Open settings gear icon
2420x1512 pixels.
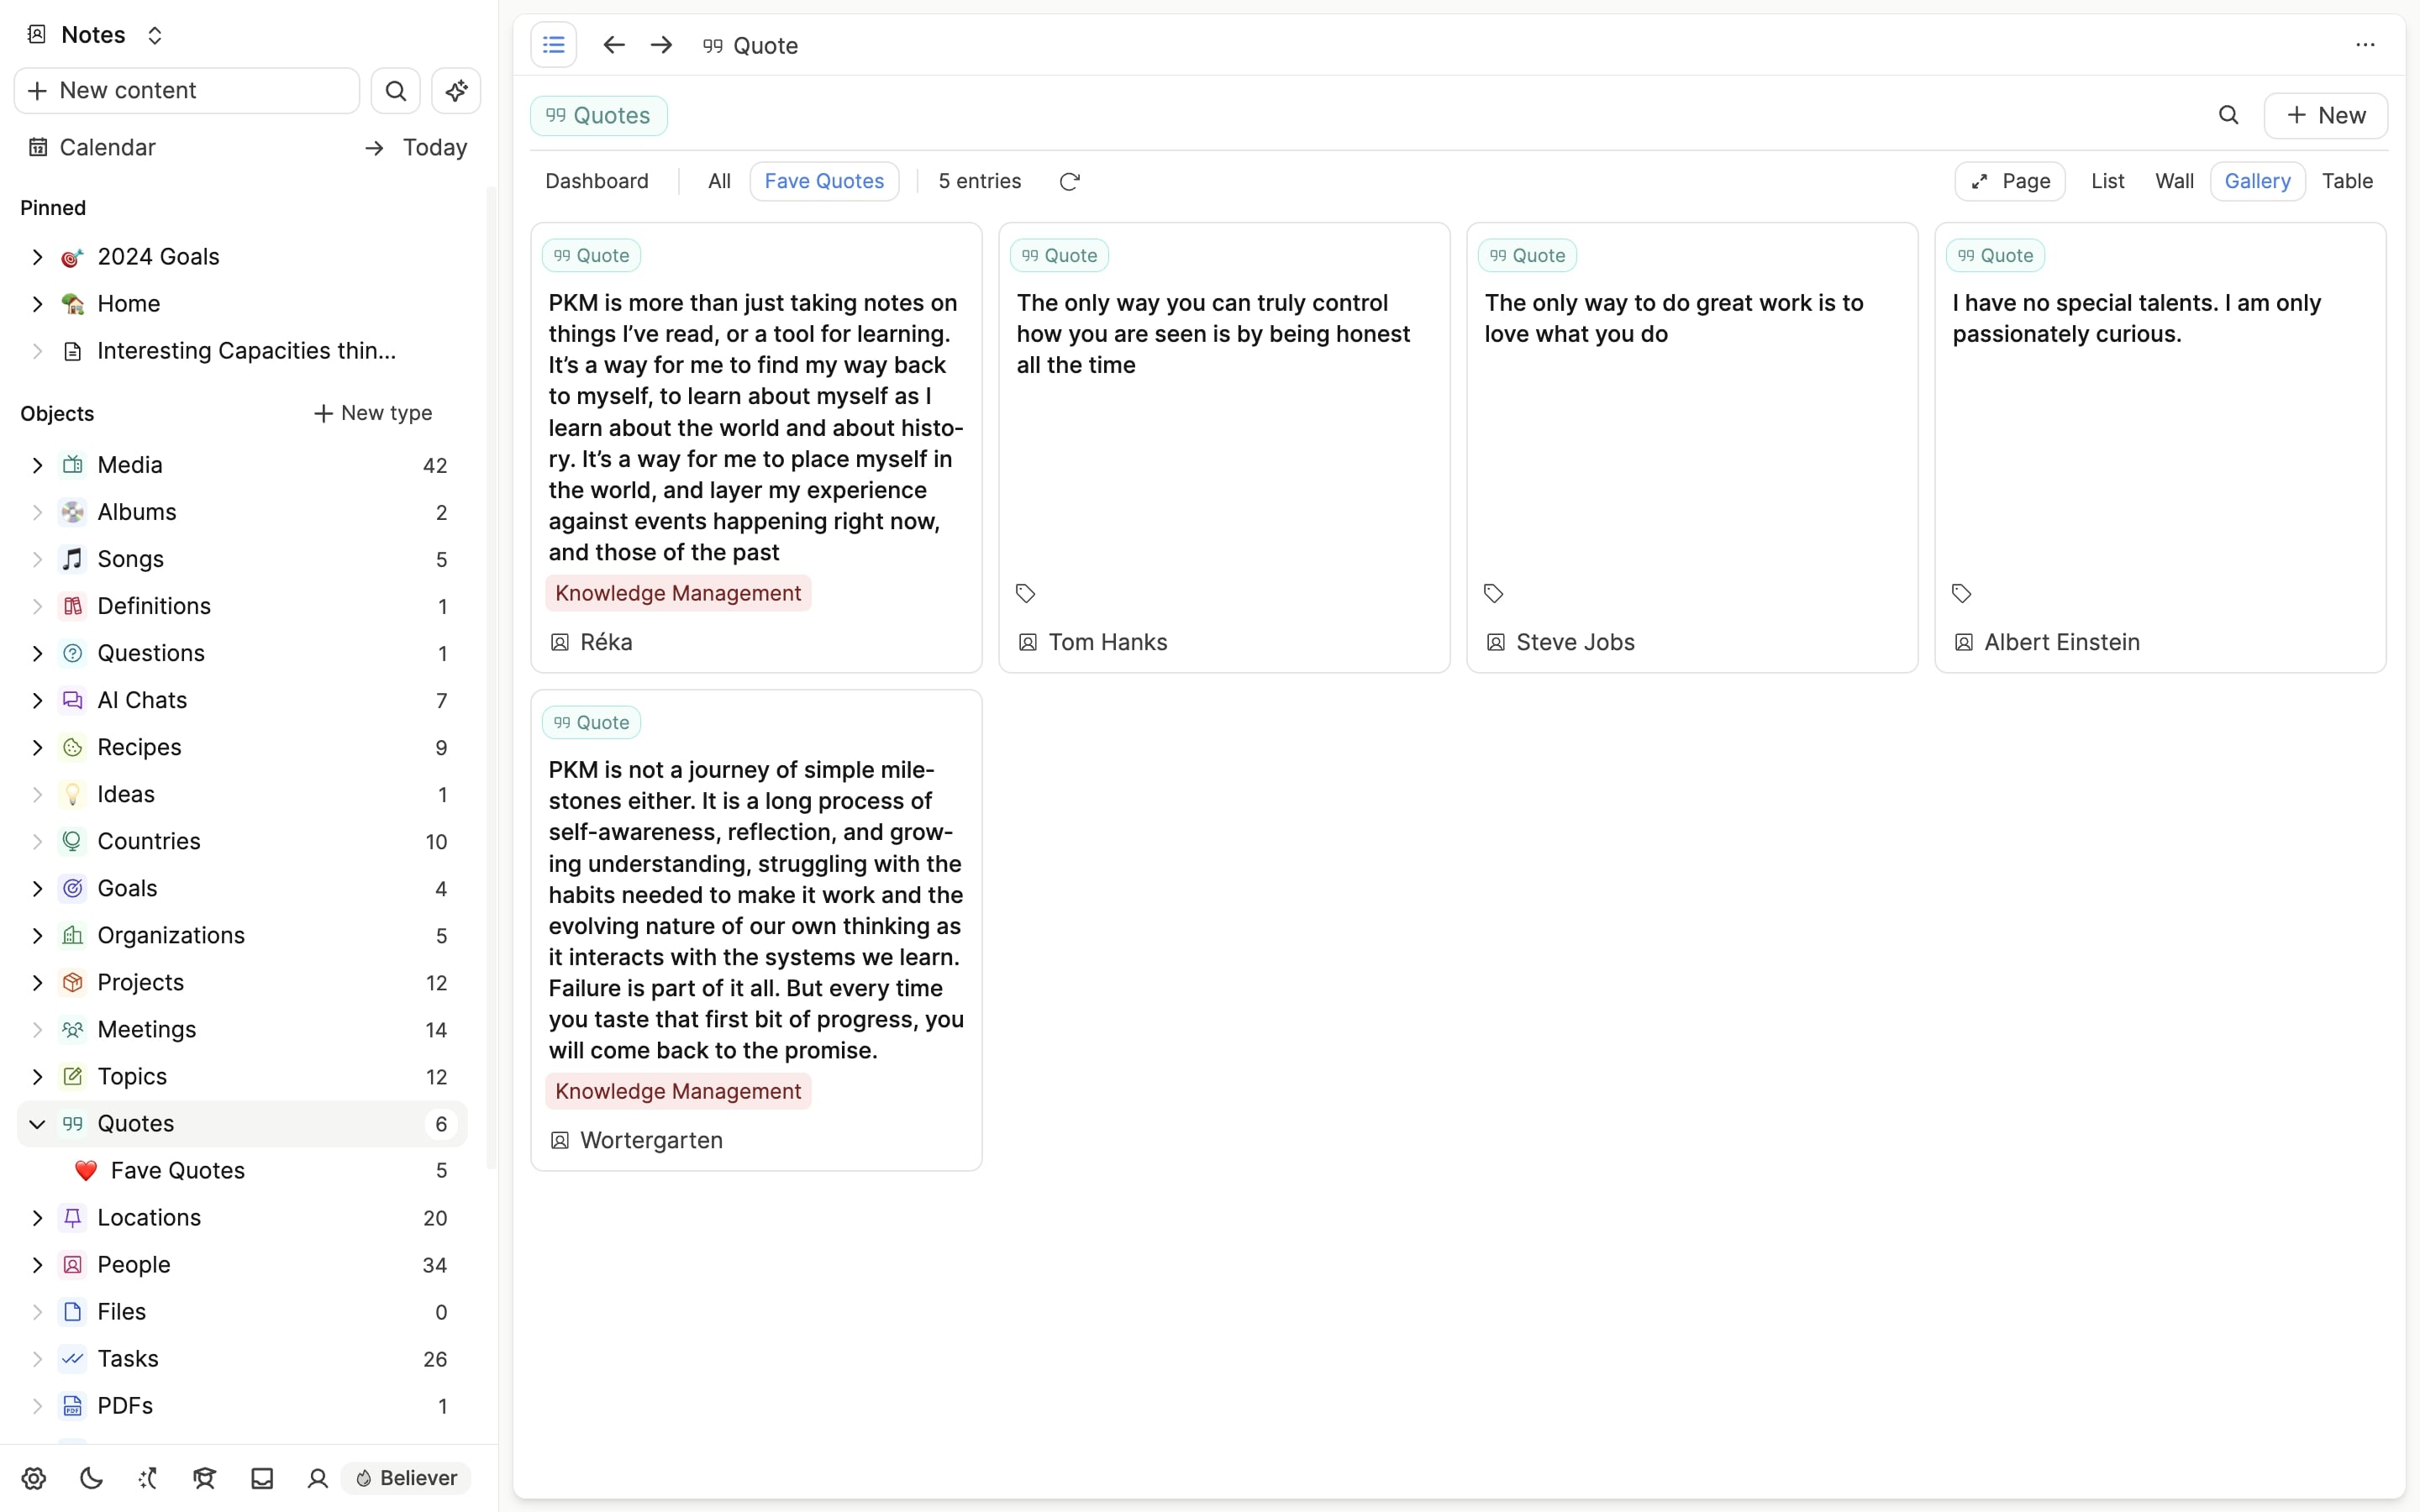coord(34,1478)
